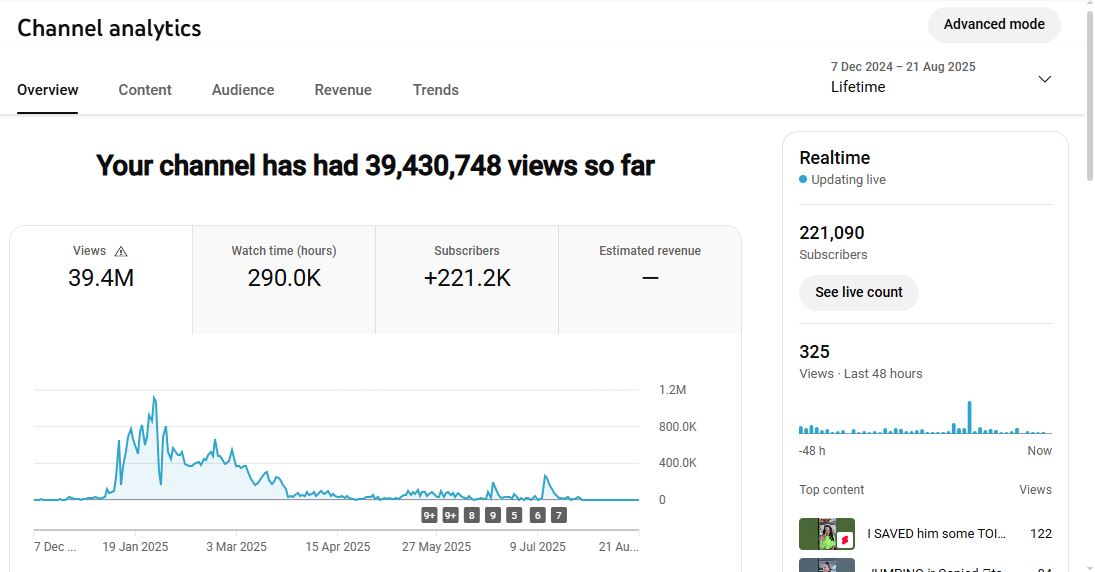Expand the Lifetime date range chevron

[1045, 79]
